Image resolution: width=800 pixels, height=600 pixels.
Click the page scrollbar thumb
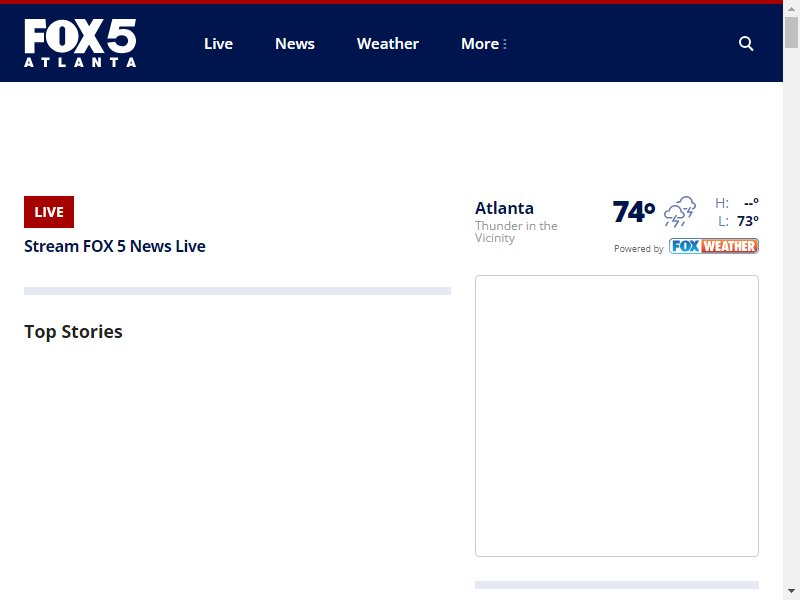point(791,32)
